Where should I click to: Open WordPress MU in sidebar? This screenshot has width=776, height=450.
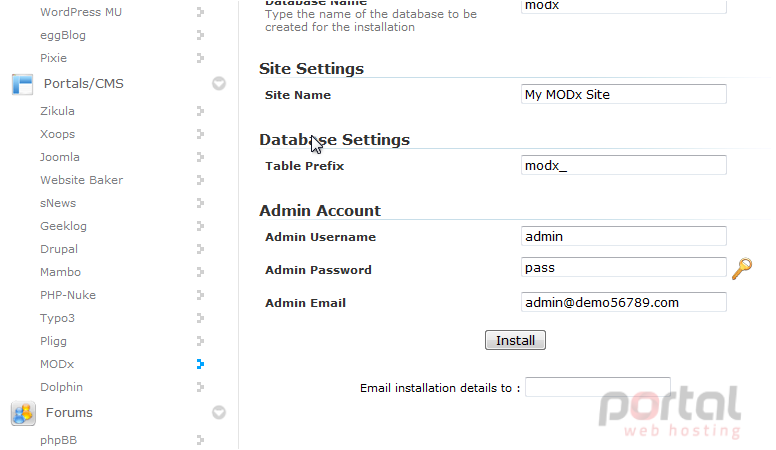(x=81, y=12)
